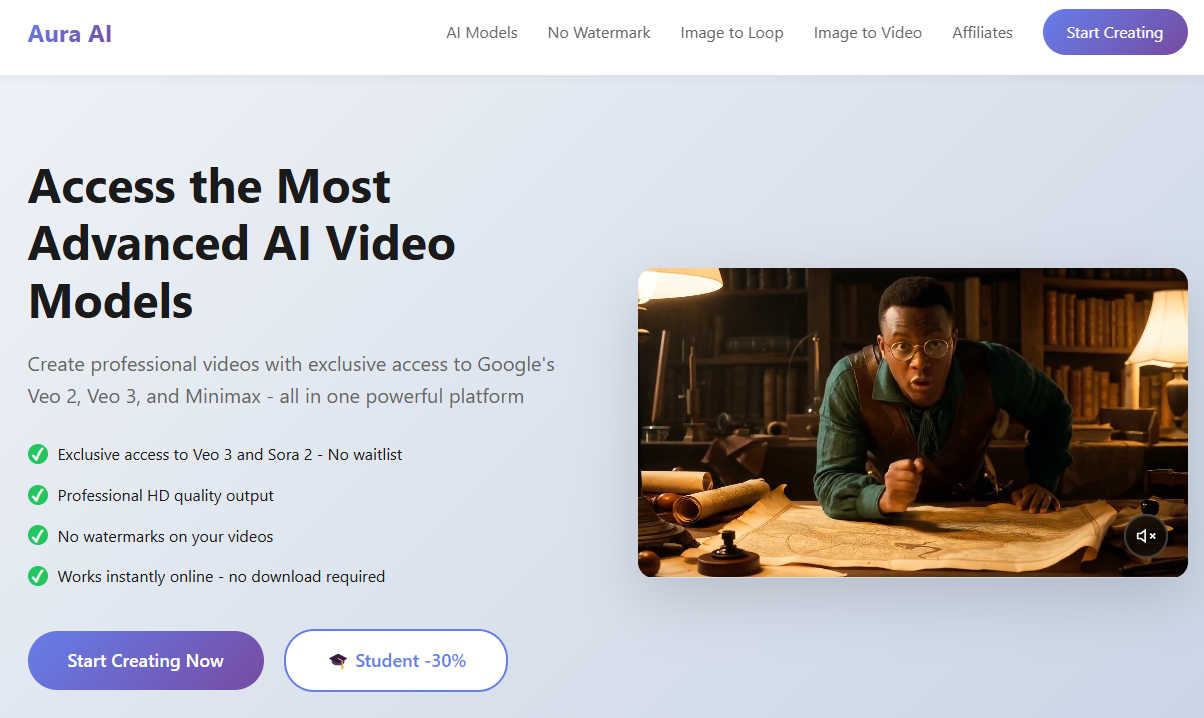The width and height of the screenshot is (1204, 718).
Task: Open the AI Models menu item
Action: 482,32
